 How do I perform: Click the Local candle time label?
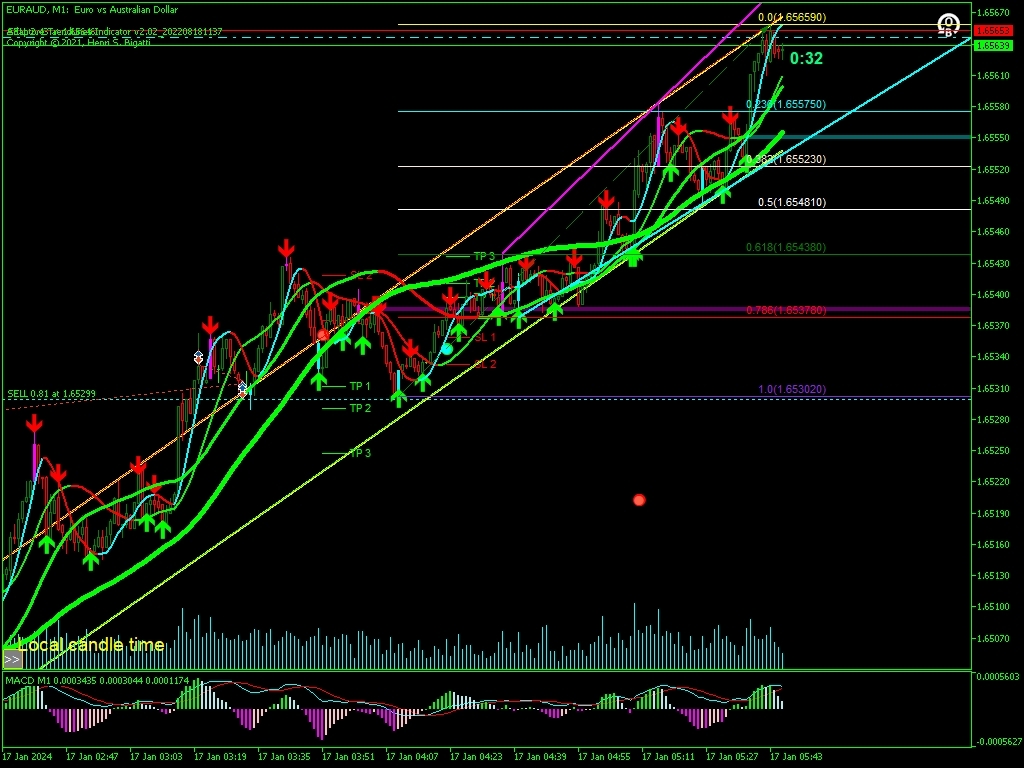91,645
